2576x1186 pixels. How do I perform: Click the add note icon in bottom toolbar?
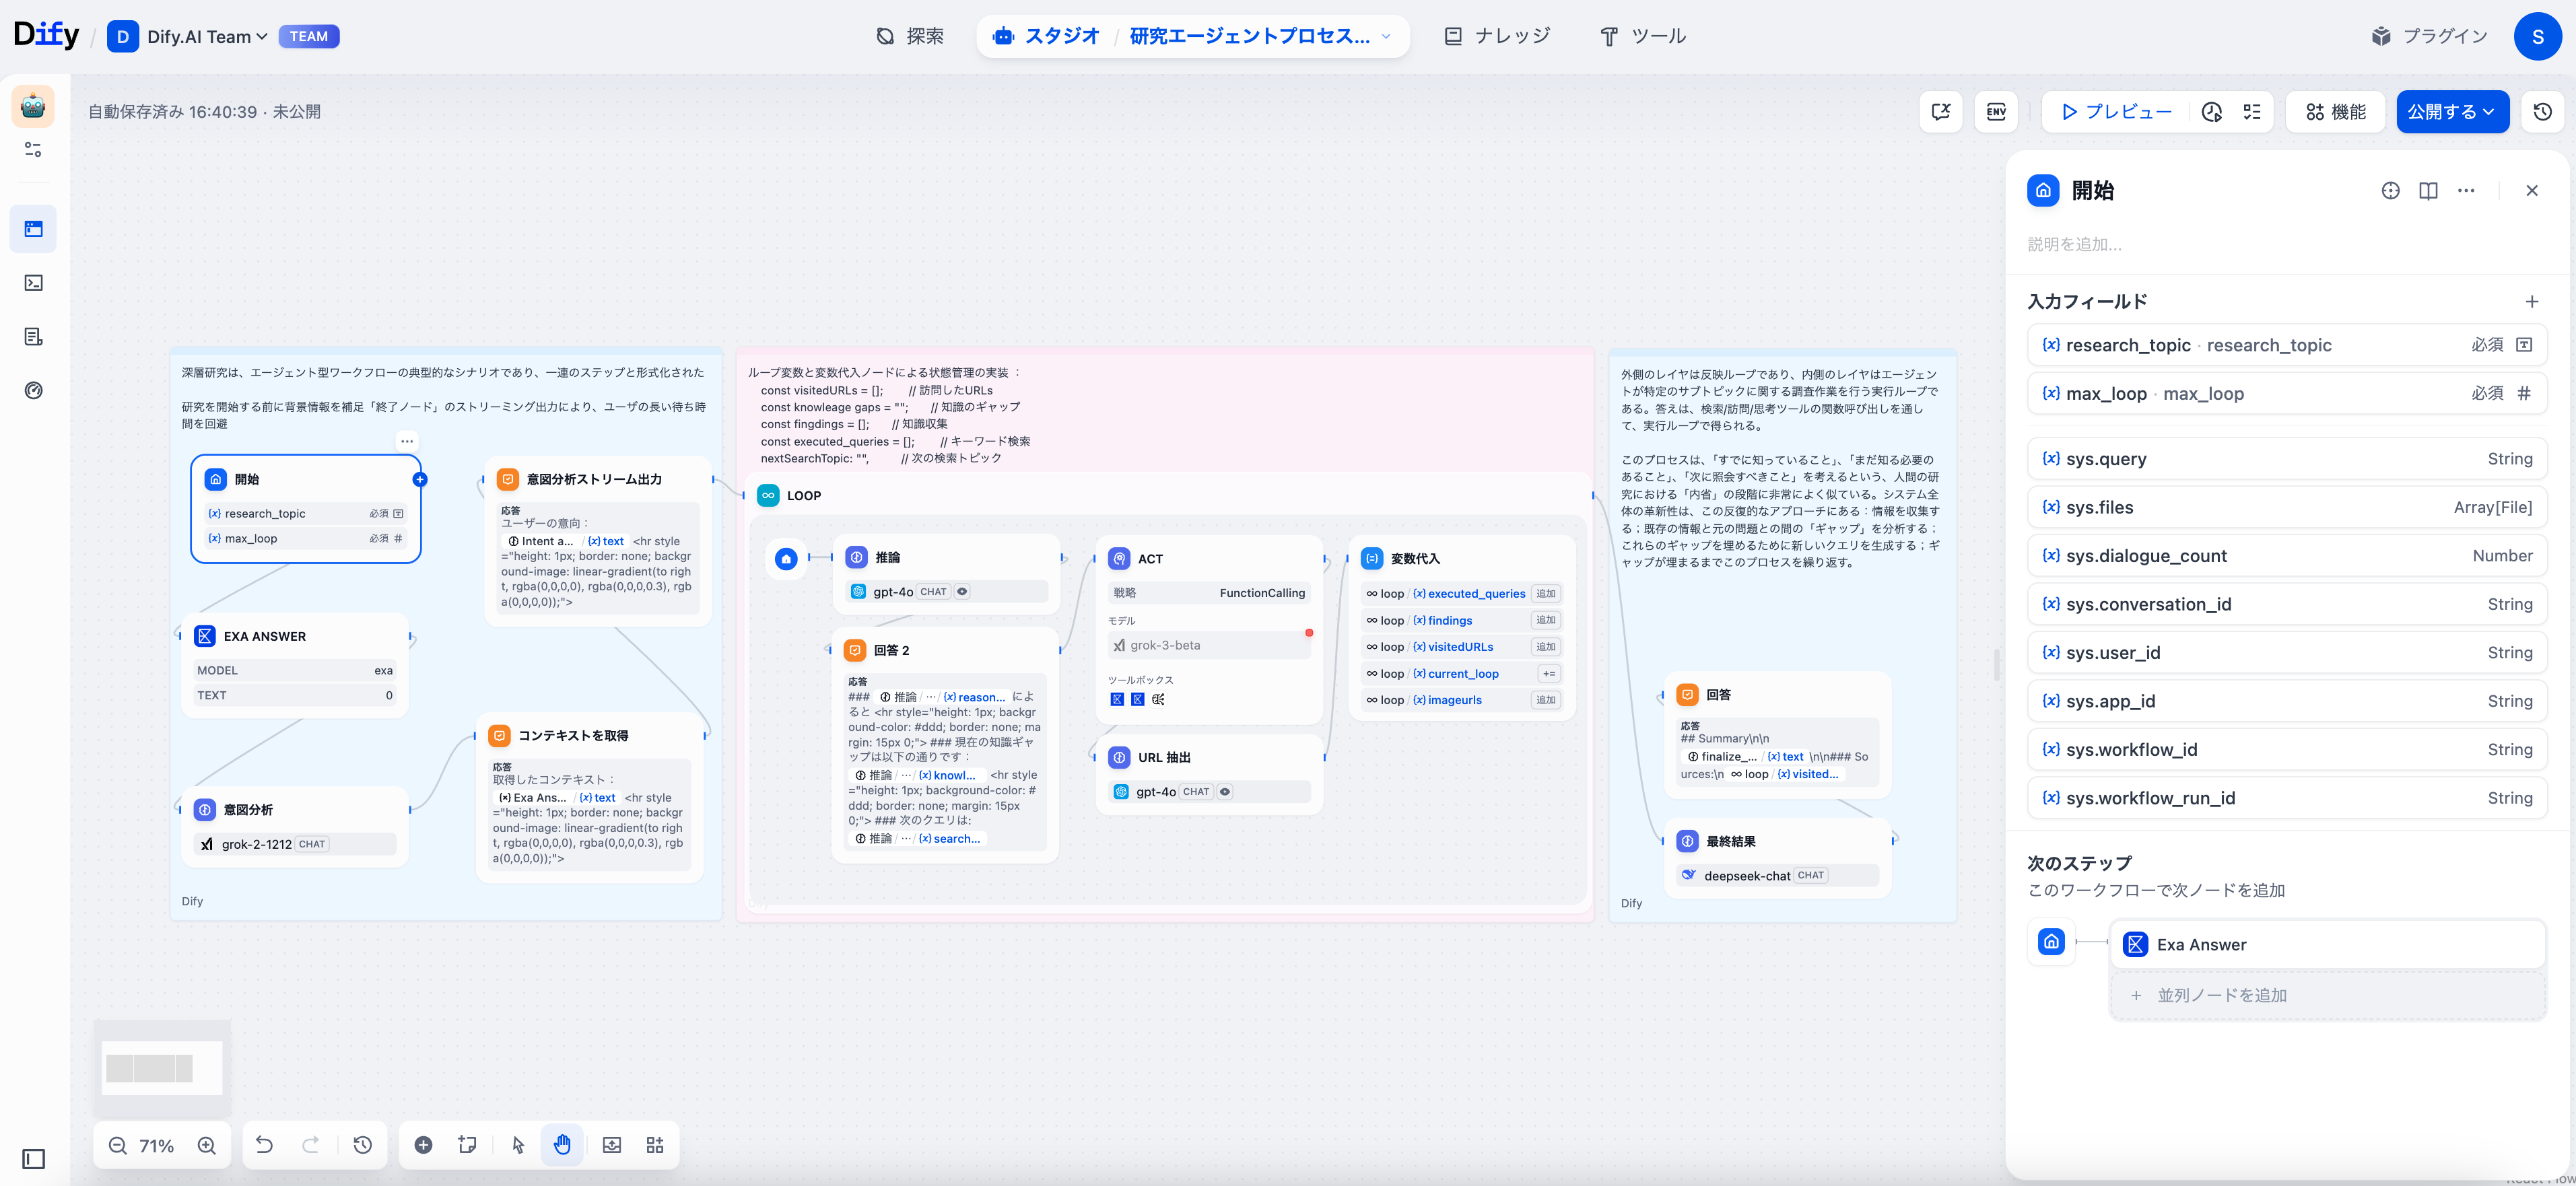point(467,1145)
